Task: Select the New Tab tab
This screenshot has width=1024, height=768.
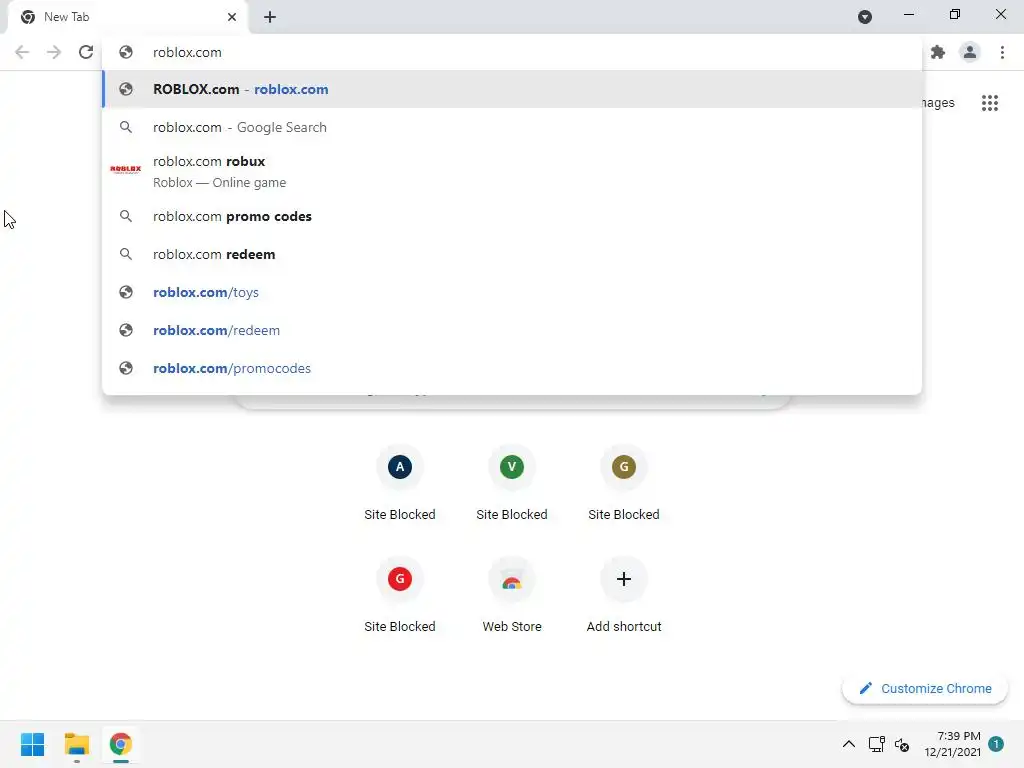Action: [x=128, y=17]
